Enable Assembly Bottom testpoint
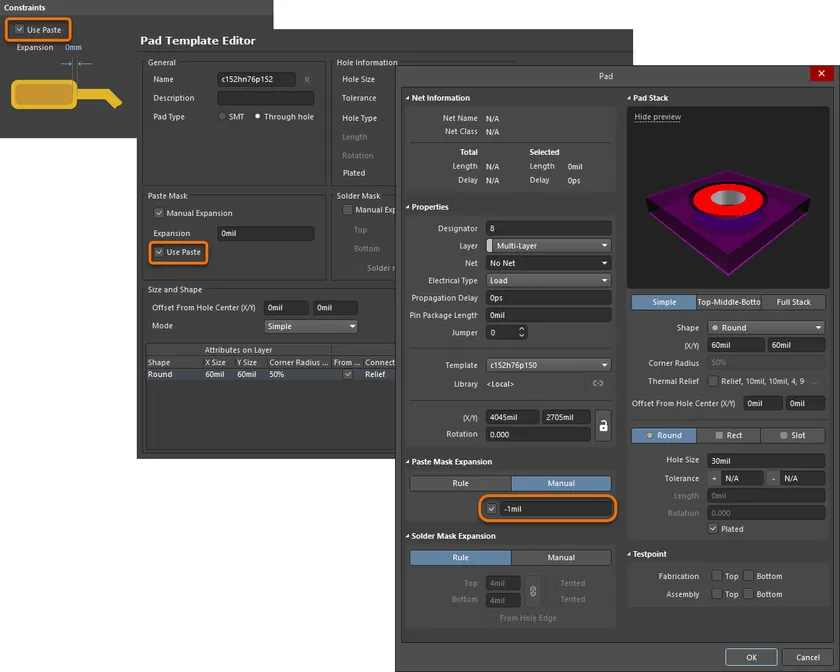Screen dimensions: 840x672 [x=748, y=594]
